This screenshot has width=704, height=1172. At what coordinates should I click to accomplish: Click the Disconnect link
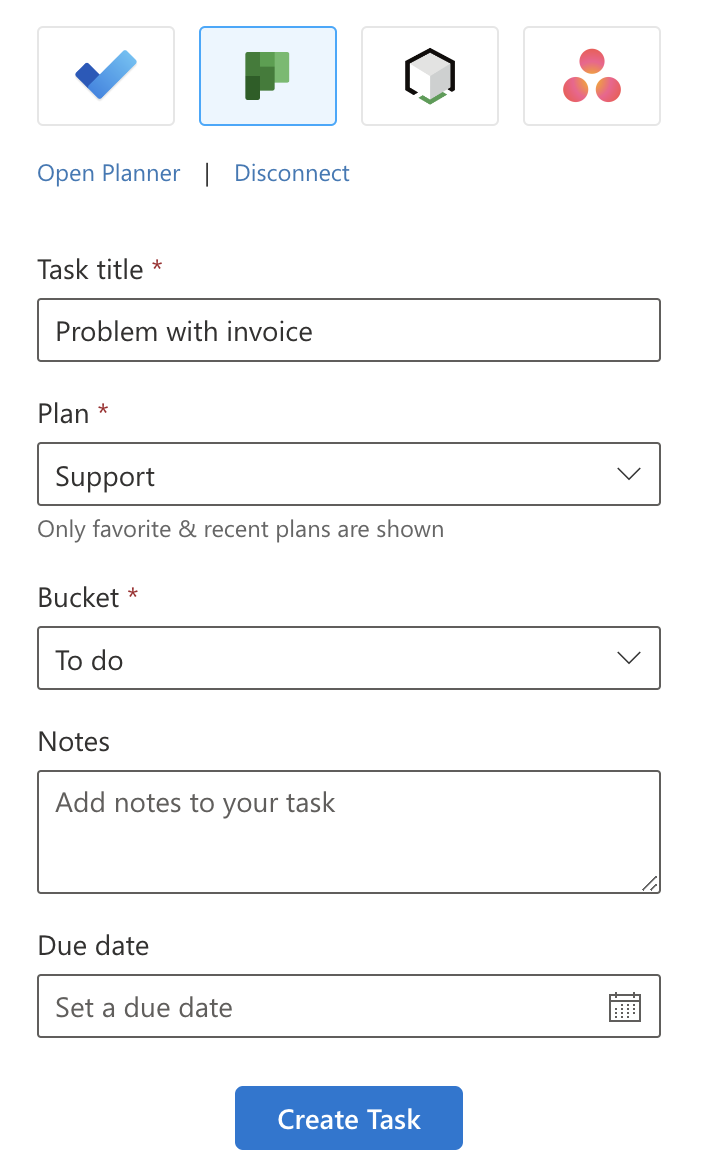click(292, 173)
